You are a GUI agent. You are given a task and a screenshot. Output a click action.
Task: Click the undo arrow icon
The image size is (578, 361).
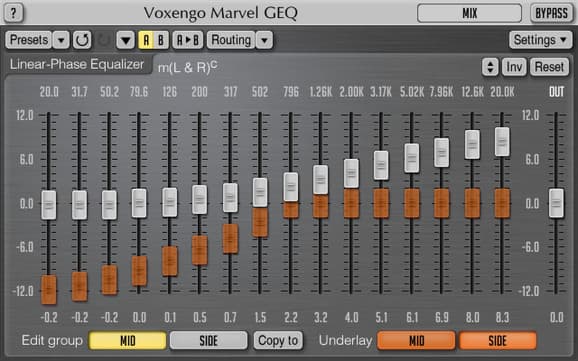pos(82,40)
